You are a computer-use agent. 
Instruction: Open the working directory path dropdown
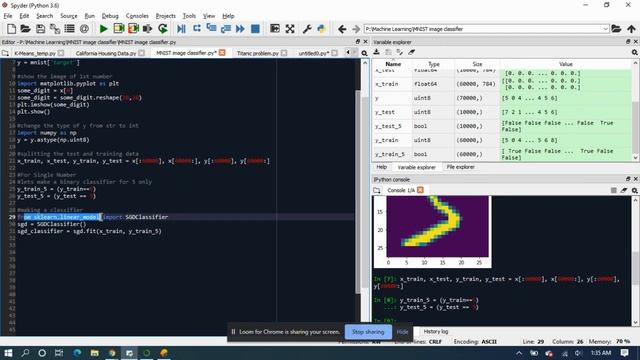pos(605,29)
